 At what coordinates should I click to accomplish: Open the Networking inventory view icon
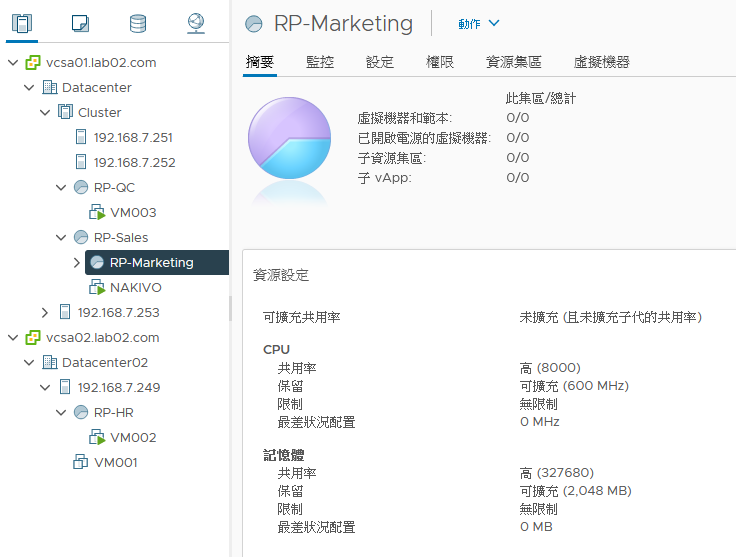196,23
